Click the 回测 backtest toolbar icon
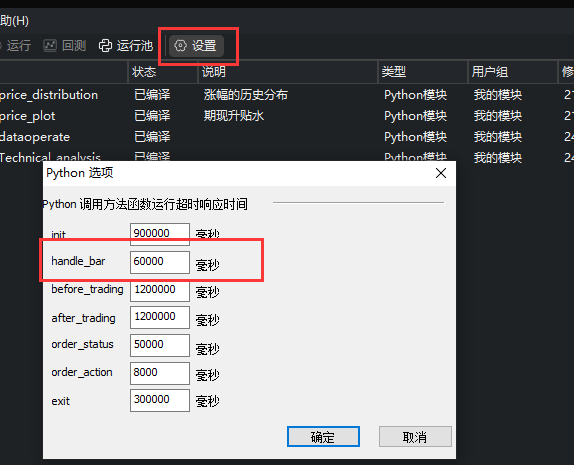 (50, 45)
